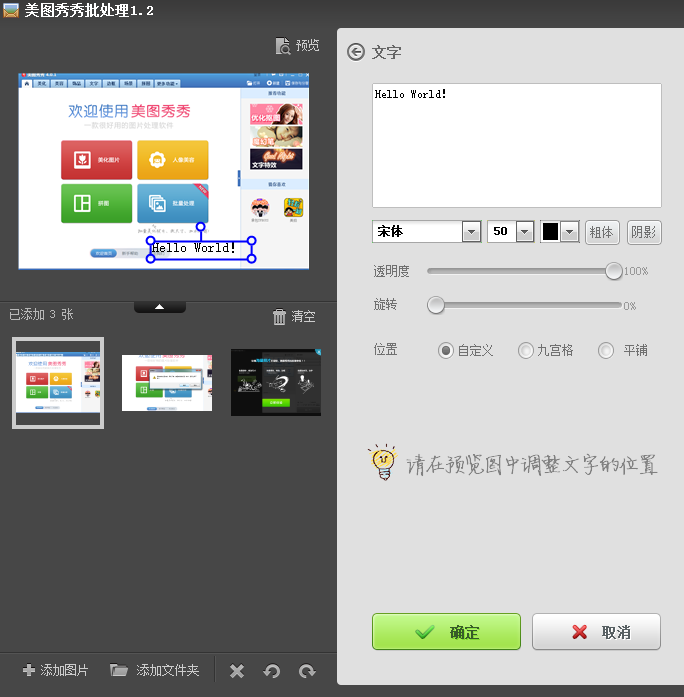Viewport: 684px width, 697px height.
Task: Toggle the 粗体 bold button
Action: click(602, 232)
